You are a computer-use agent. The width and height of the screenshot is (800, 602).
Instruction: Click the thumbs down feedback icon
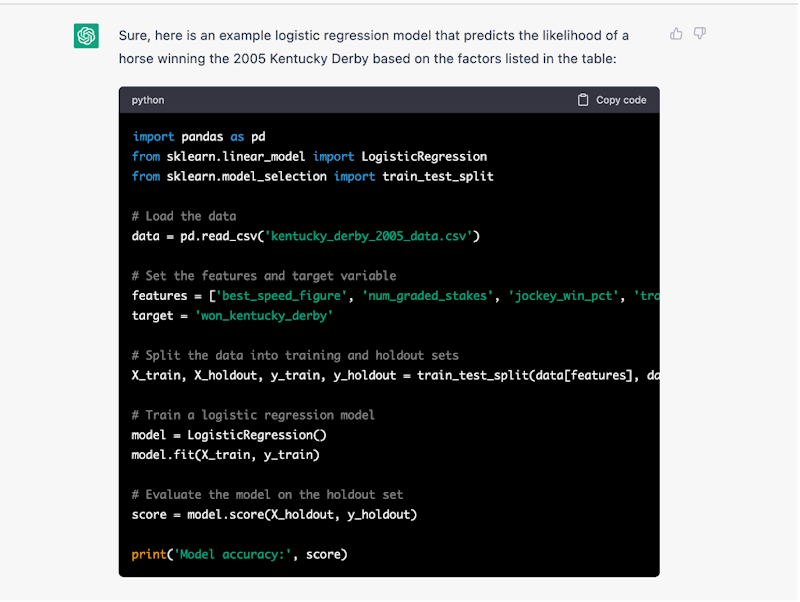[700, 34]
